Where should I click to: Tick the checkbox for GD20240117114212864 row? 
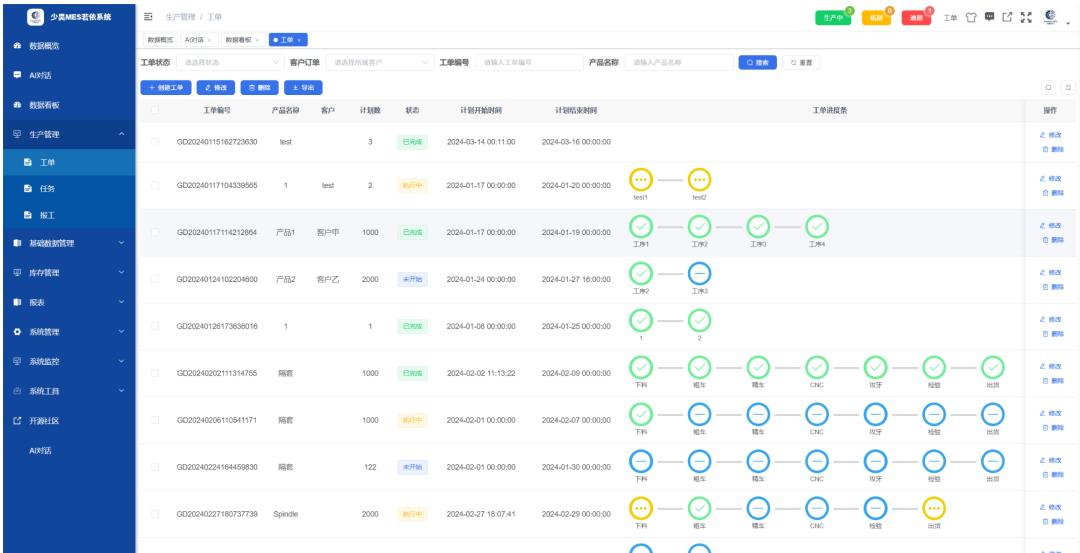click(155, 232)
